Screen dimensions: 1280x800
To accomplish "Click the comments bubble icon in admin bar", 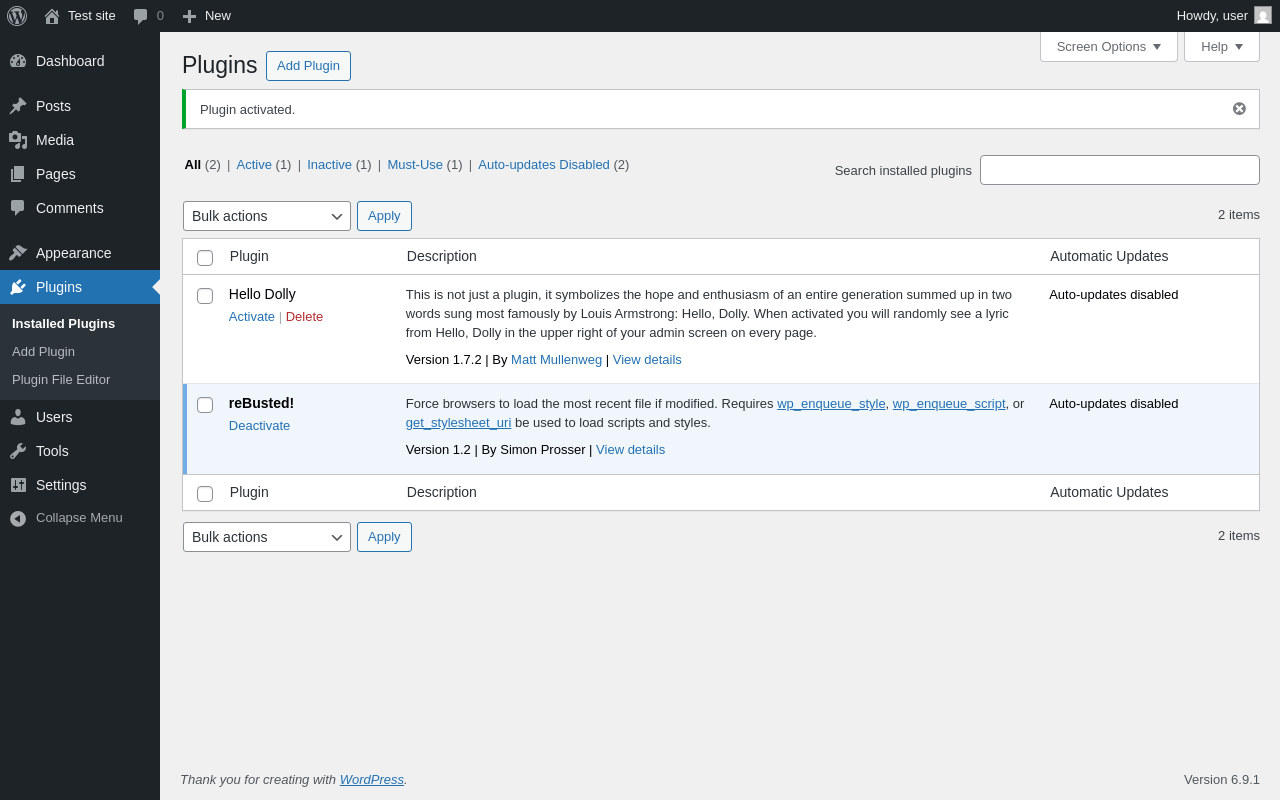I will pyautogui.click(x=141, y=16).
